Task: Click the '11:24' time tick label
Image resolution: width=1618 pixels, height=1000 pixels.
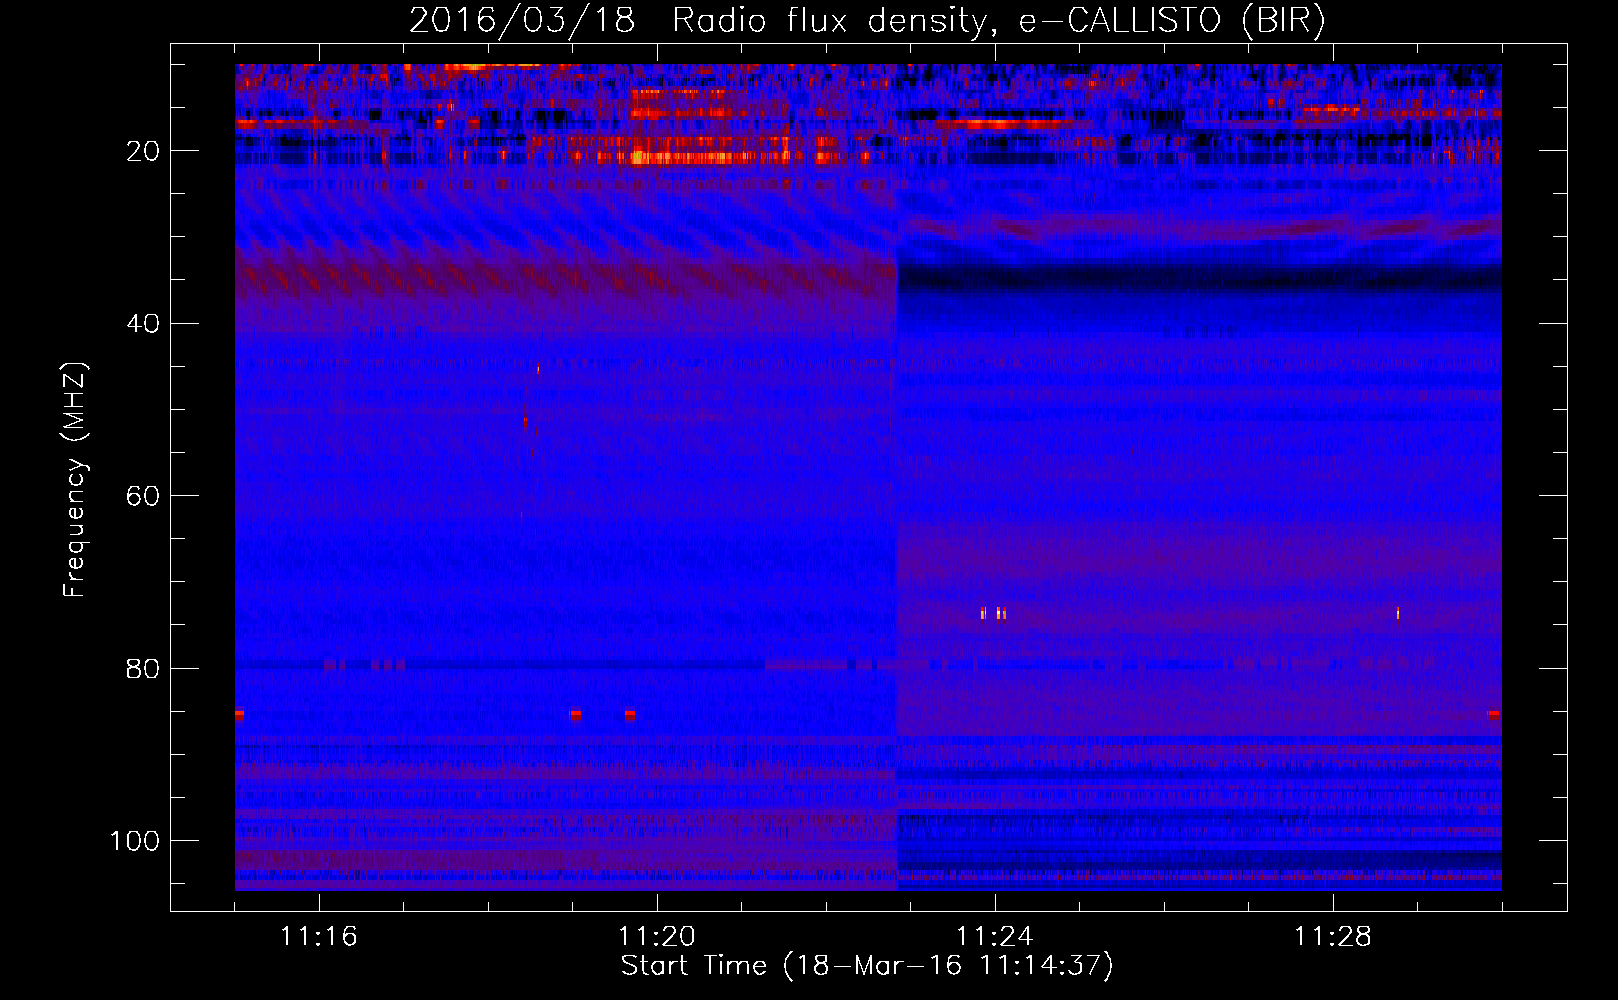Action: click(995, 937)
